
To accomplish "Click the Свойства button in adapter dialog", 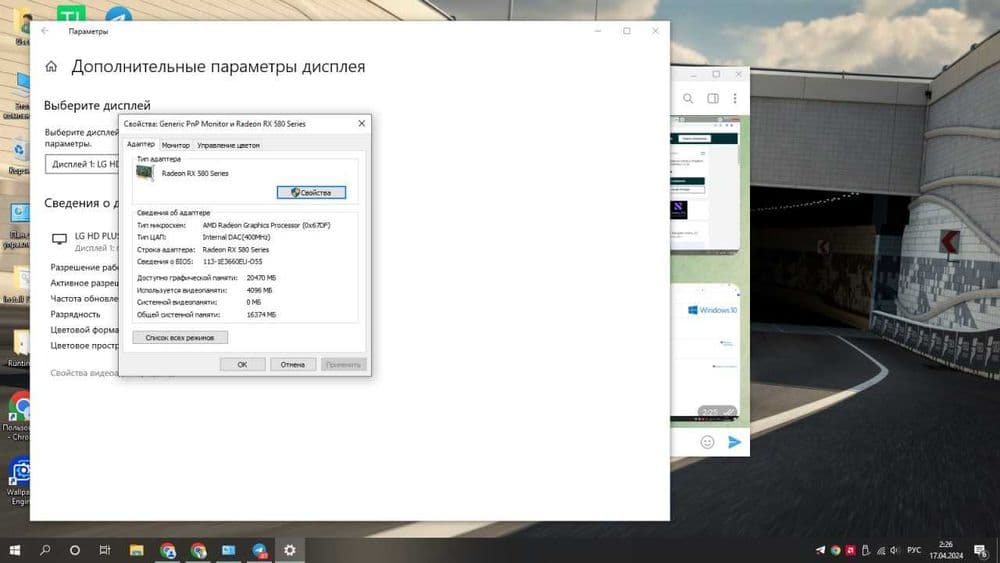I will coord(311,193).
